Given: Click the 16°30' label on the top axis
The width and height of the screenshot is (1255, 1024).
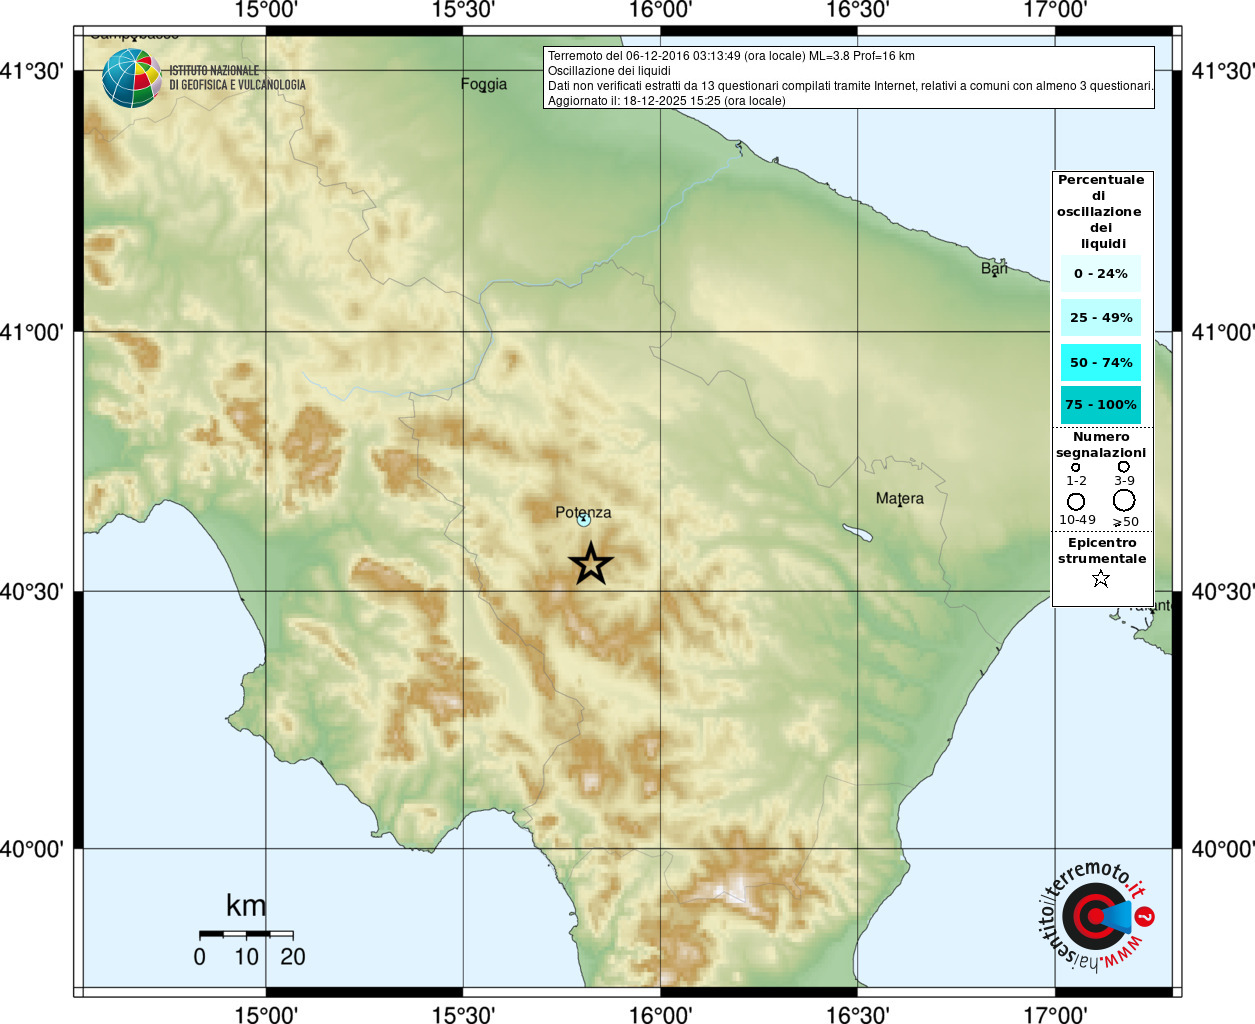Looking at the screenshot, I should (857, 10).
